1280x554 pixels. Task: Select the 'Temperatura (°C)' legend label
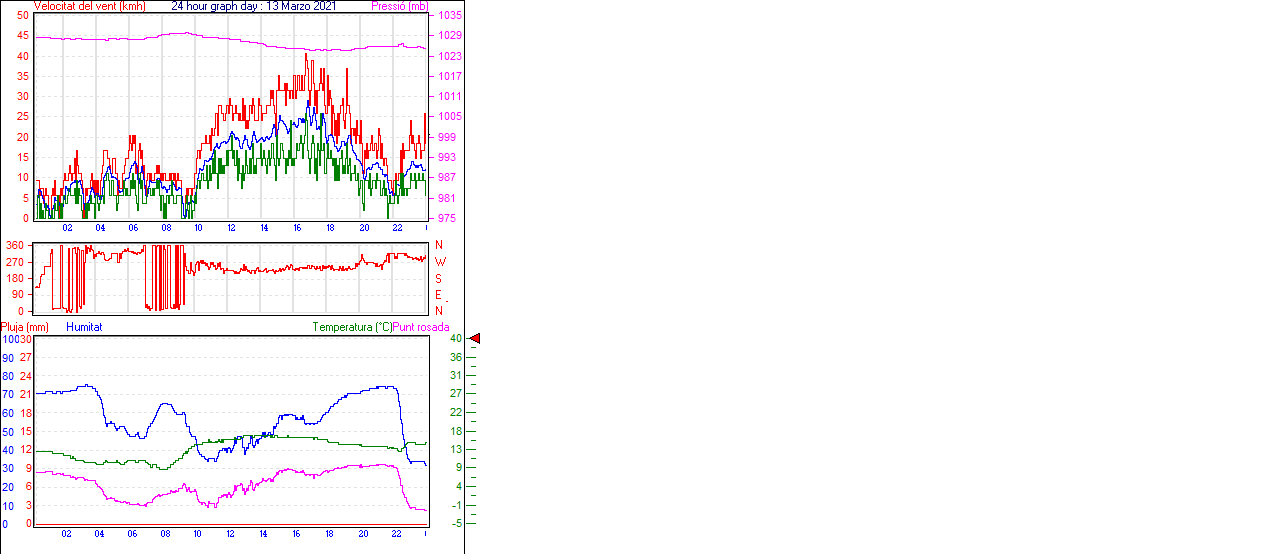(x=352, y=327)
